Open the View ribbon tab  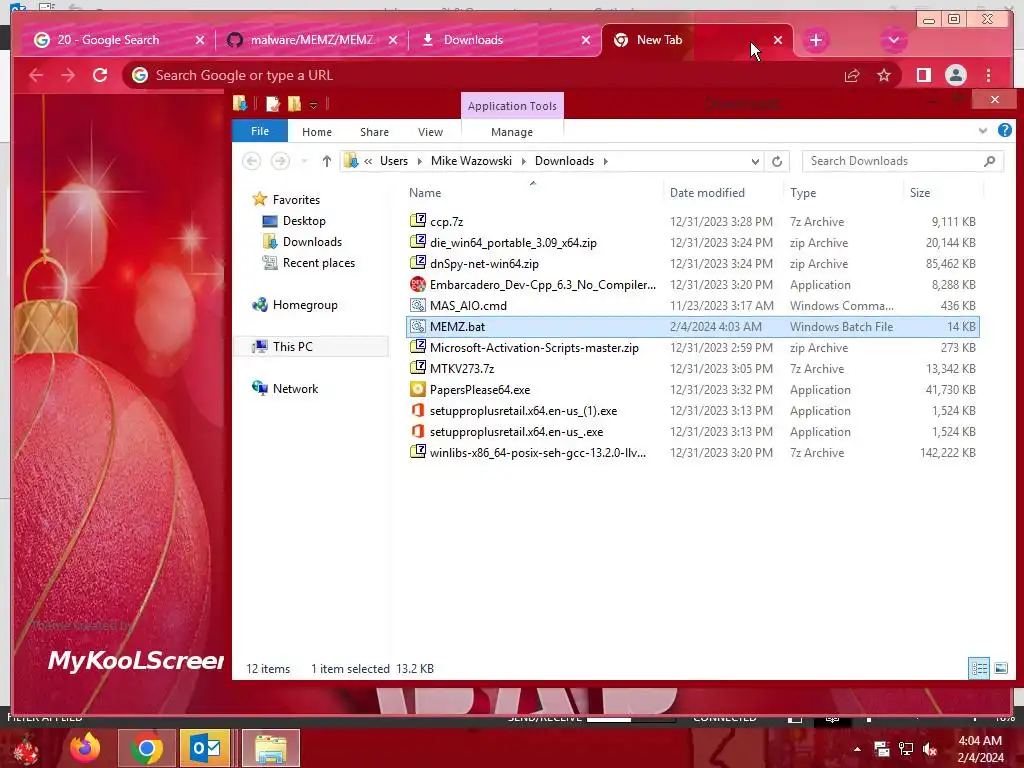click(x=430, y=132)
